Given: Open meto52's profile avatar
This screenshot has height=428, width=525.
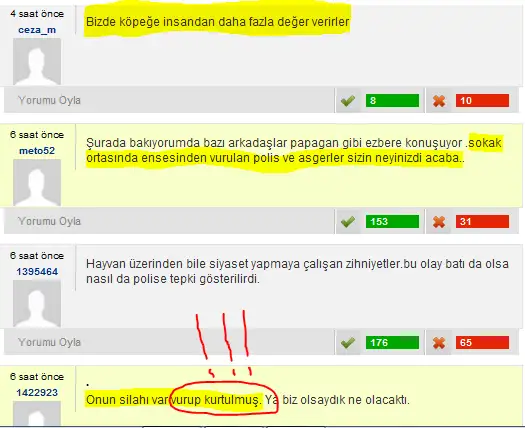Looking at the screenshot, I should (37, 183).
